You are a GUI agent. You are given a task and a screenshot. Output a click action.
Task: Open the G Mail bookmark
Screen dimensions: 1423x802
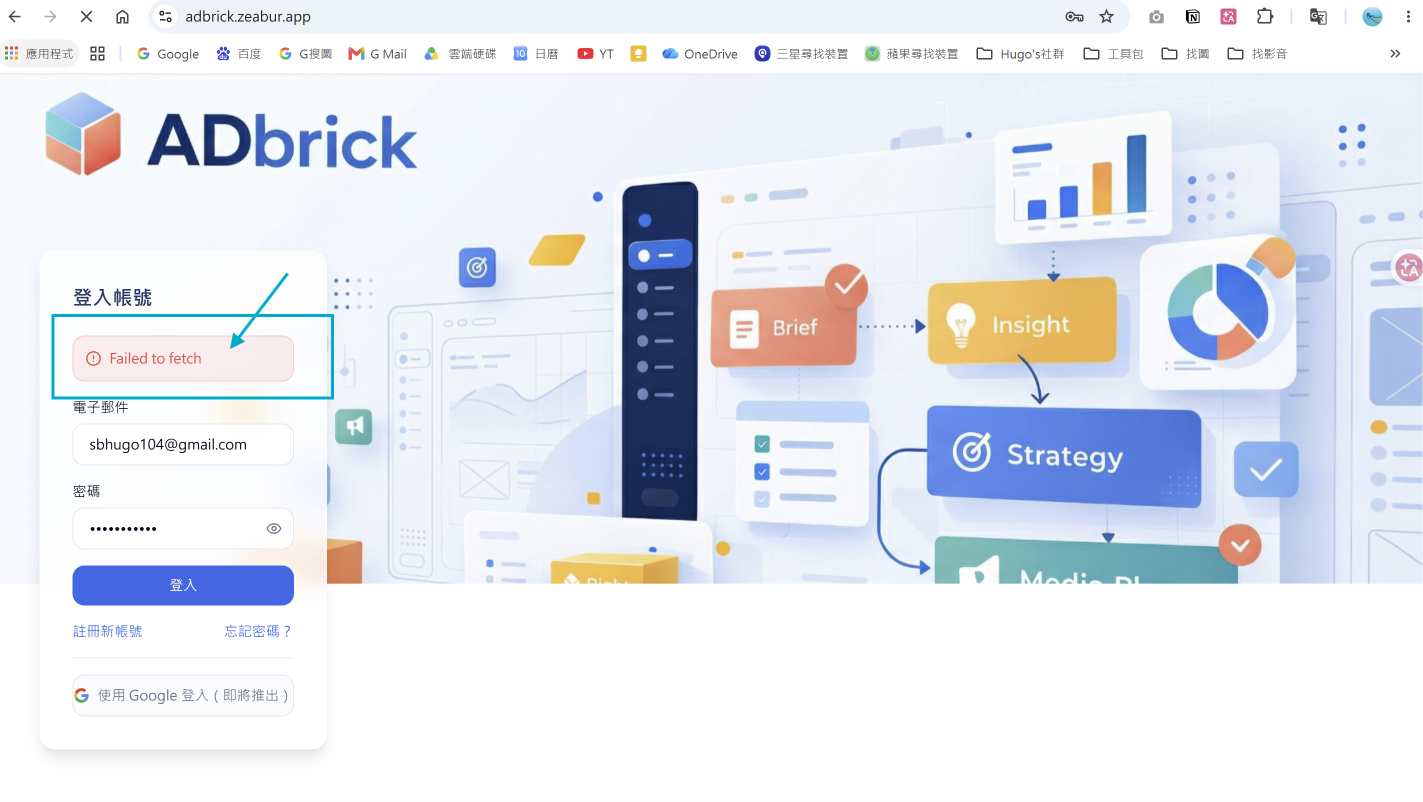coord(378,54)
